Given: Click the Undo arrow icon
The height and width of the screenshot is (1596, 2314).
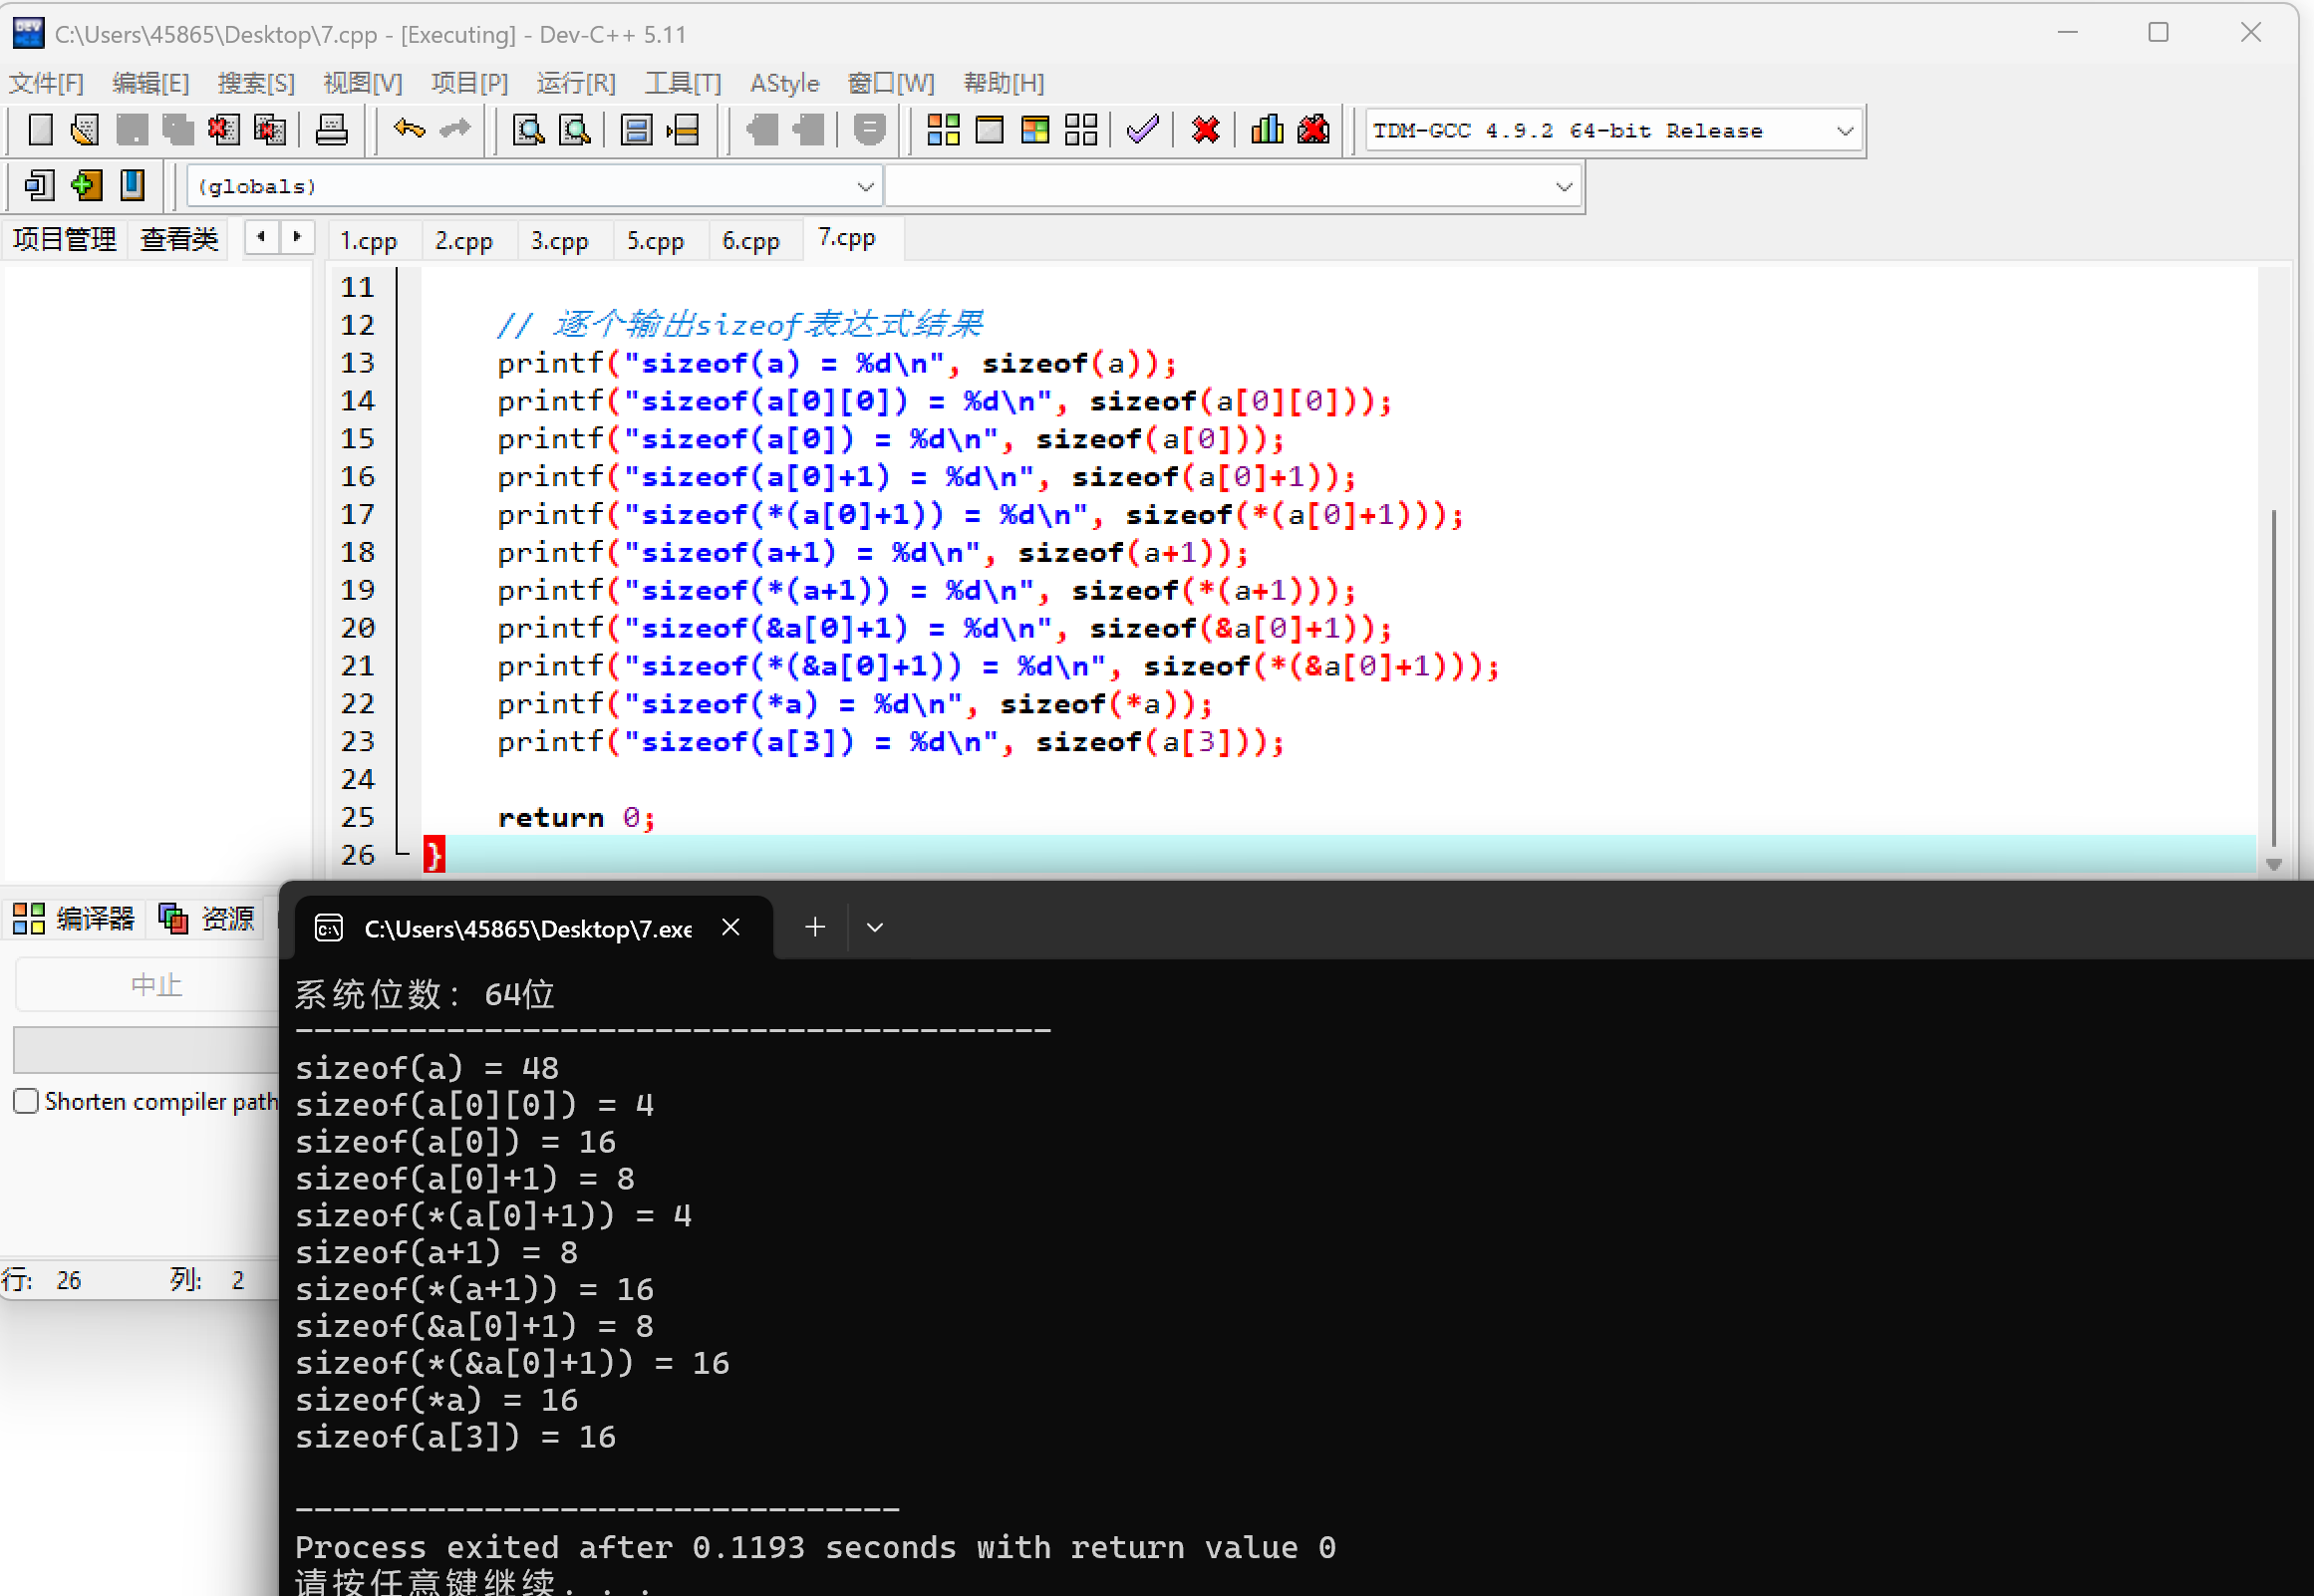Looking at the screenshot, I should [408, 130].
